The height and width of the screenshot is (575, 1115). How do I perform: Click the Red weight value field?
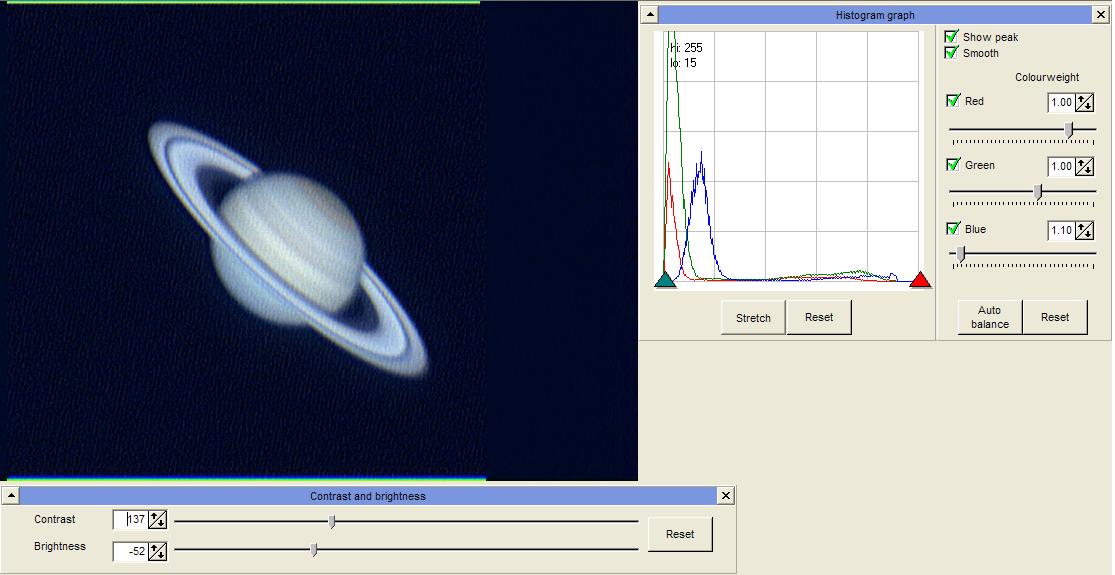click(x=1061, y=102)
